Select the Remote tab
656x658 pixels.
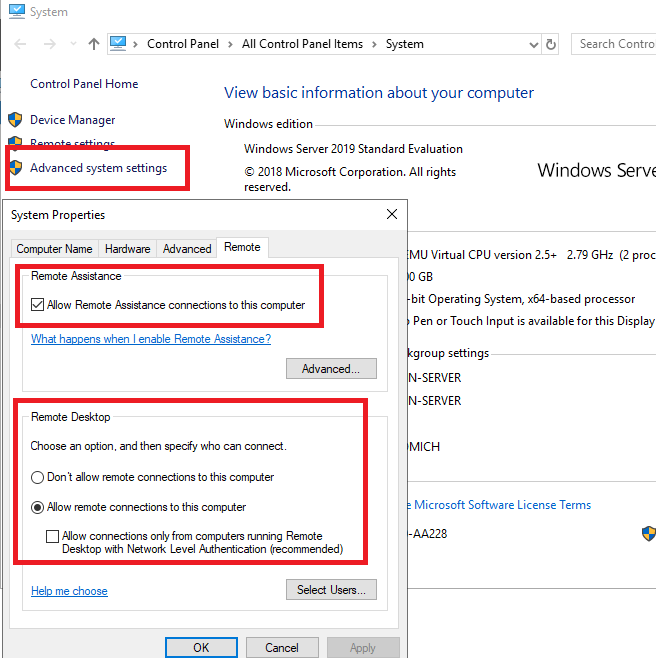pos(242,247)
